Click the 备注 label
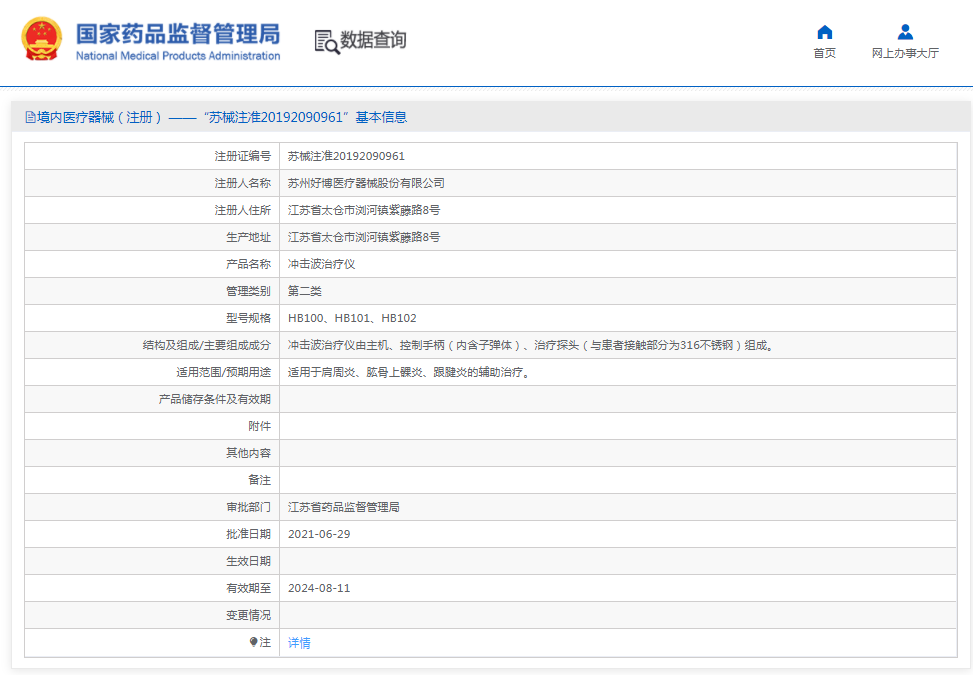This screenshot has width=973, height=675. click(x=259, y=480)
